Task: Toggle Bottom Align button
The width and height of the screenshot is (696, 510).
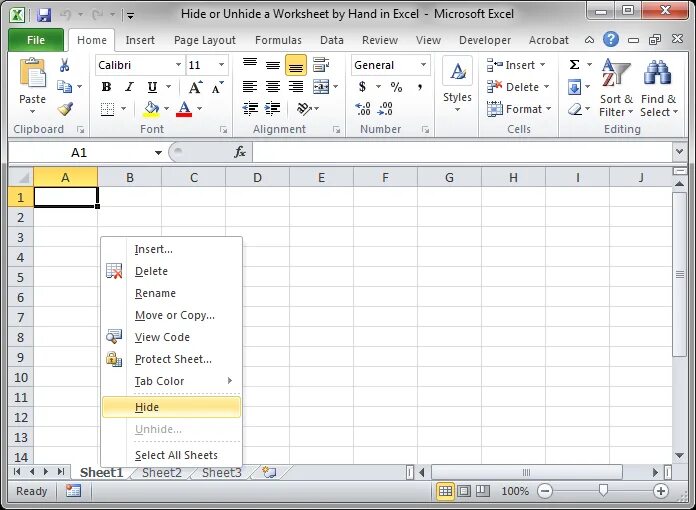Action: coord(296,65)
